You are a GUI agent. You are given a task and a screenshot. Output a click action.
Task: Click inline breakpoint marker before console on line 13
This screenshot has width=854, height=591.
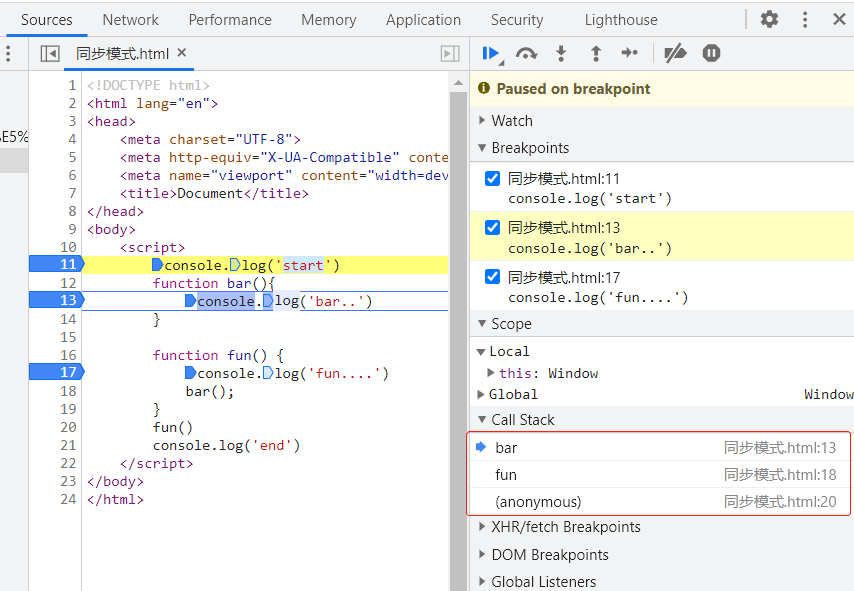[190, 301]
